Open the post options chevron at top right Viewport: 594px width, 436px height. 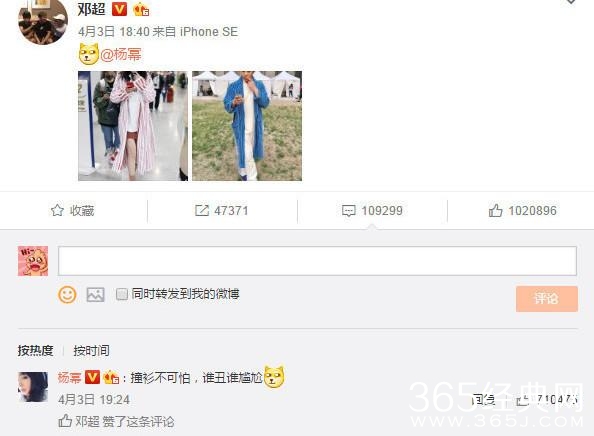coord(571,2)
